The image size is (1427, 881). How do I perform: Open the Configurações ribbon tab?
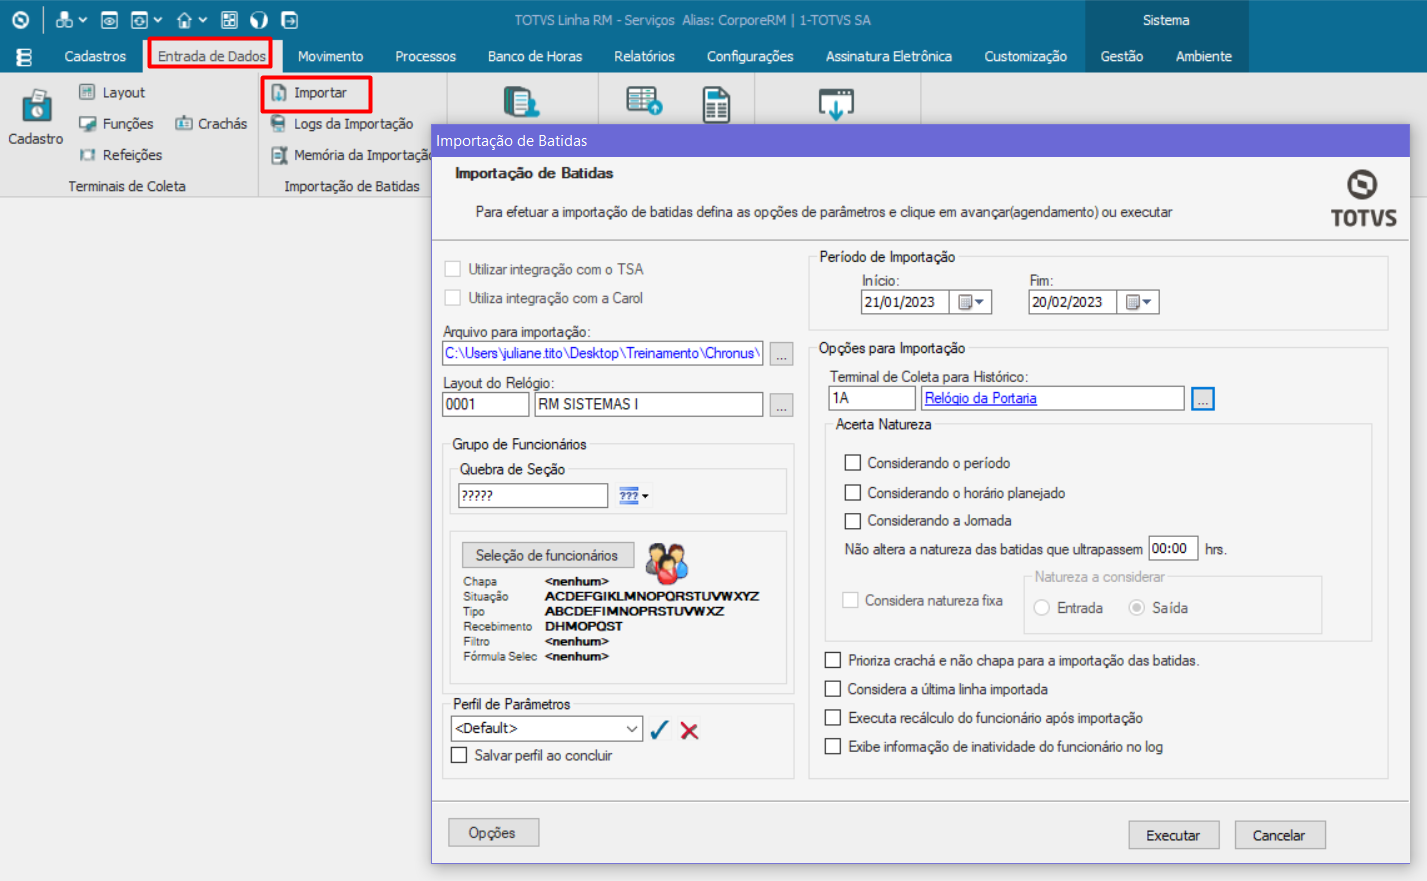pos(750,57)
